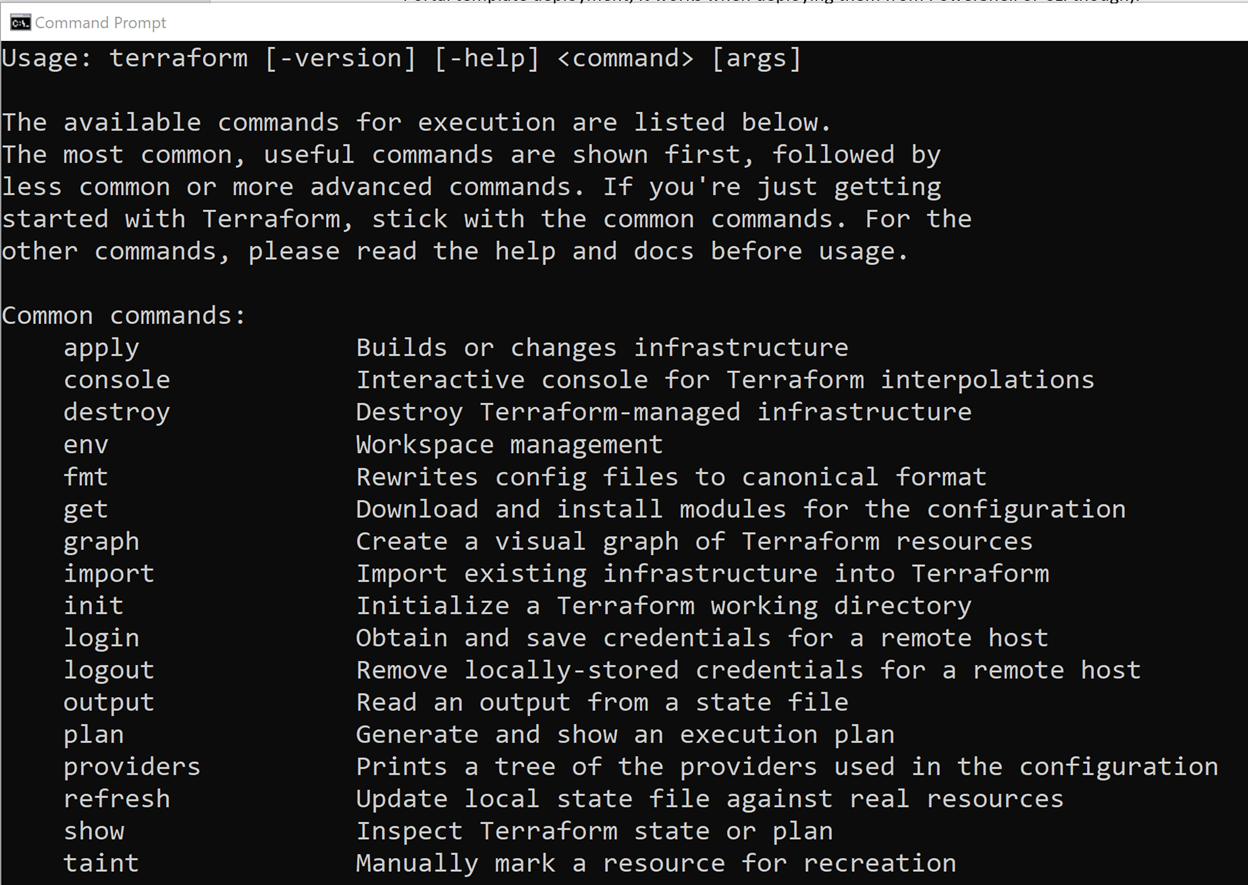Click 'Import existing infrastructure into Terraform'

pos(702,574)
